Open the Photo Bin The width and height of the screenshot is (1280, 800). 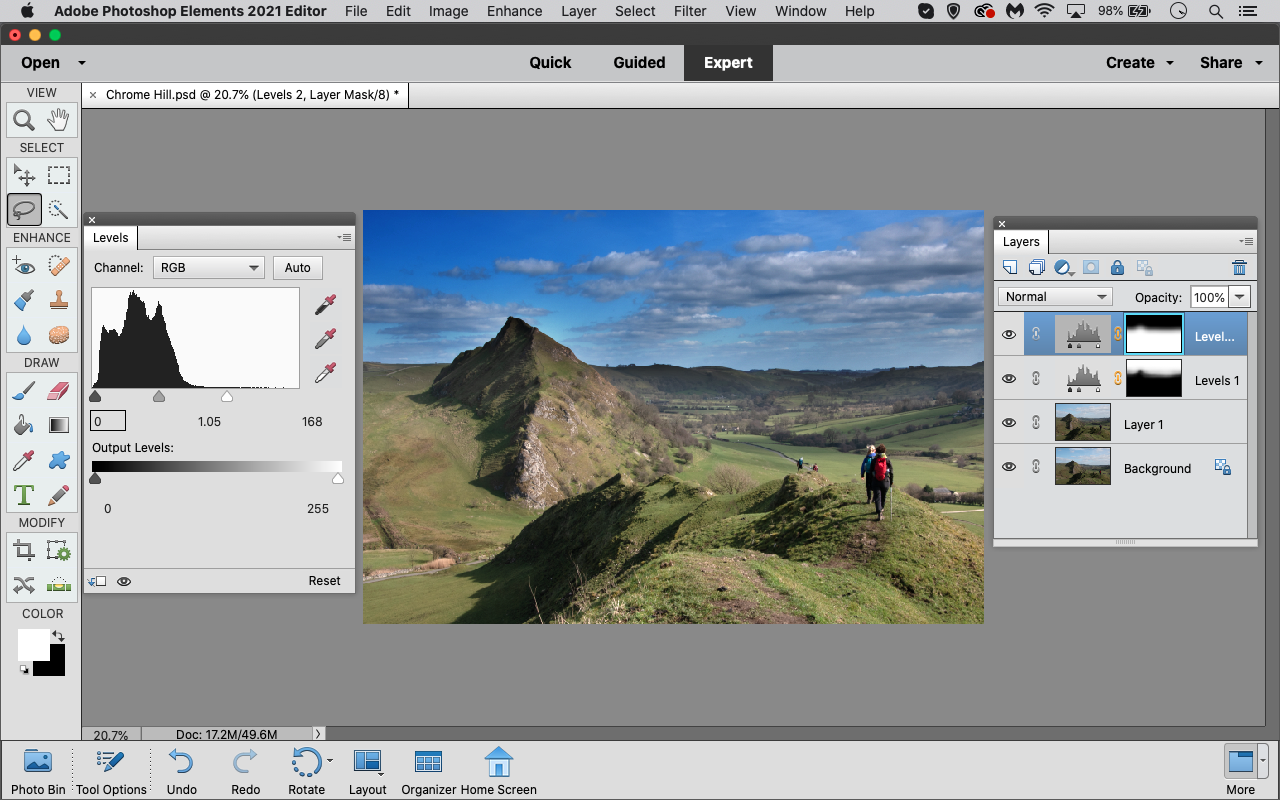click(x=38, y=771)
